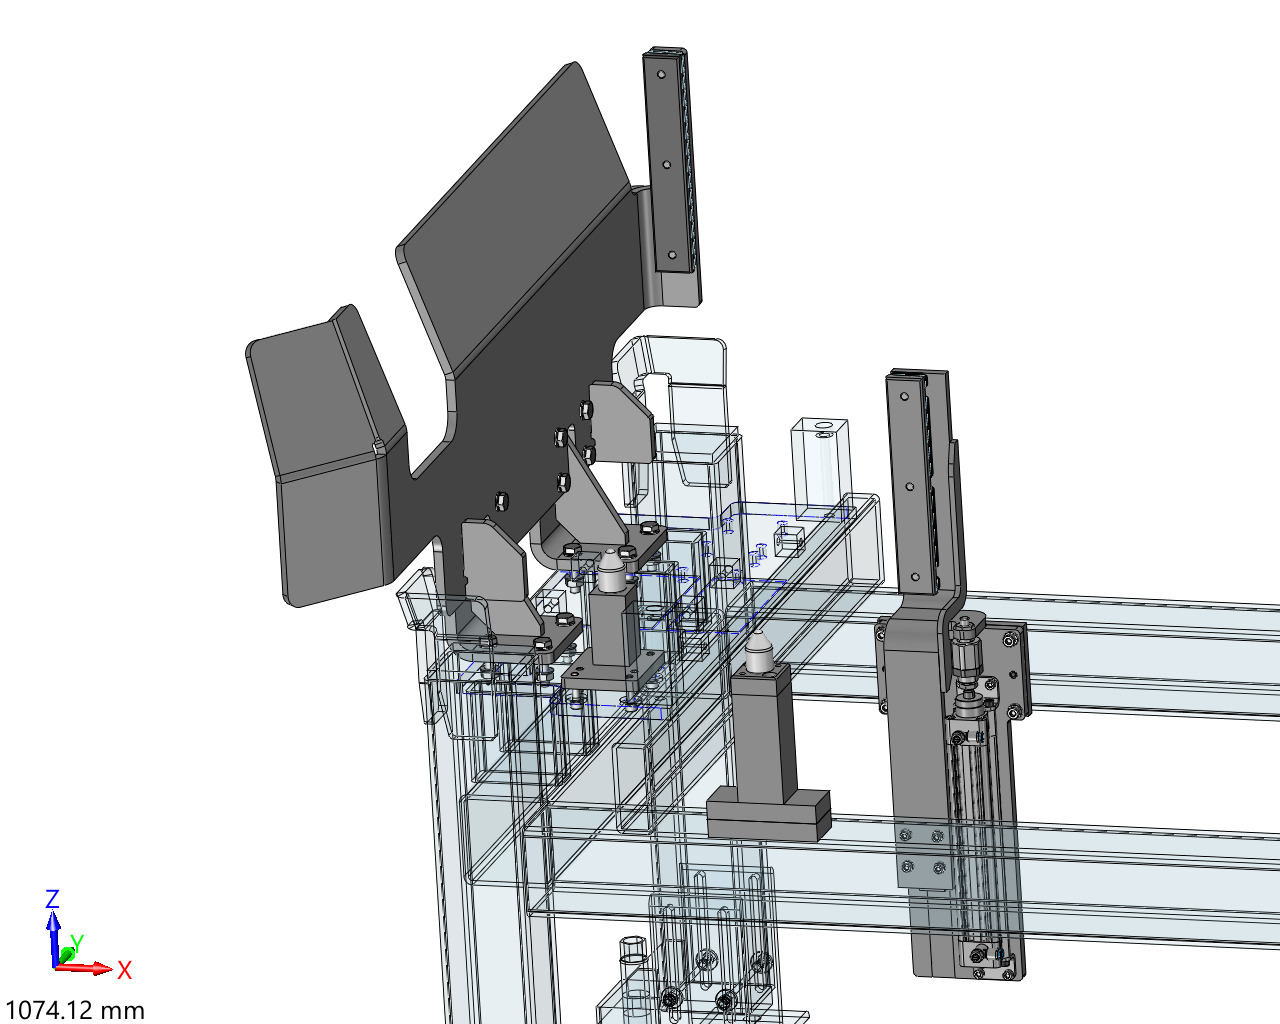Image resolution: width=1280 pixels, height=1024 pixels.
Task: Click the four-bolt mounting plate on right column
Action: [x=921, y=852]
